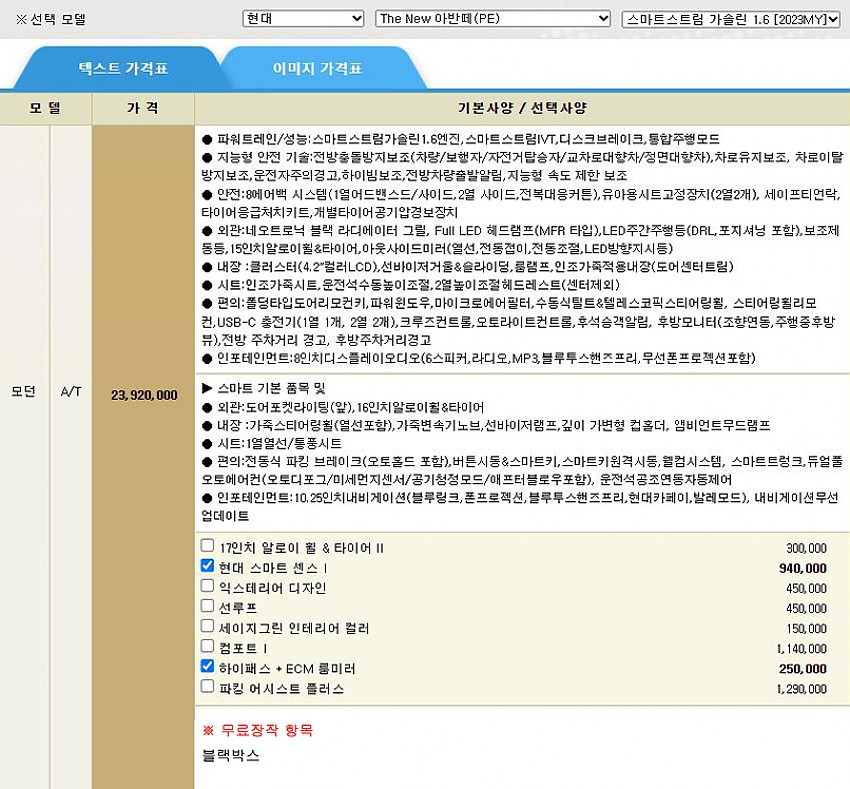This screenshot has width=850, height=789.
Task: Expand the The New 아반떼(PE) model dropdown
Action: 492,19
